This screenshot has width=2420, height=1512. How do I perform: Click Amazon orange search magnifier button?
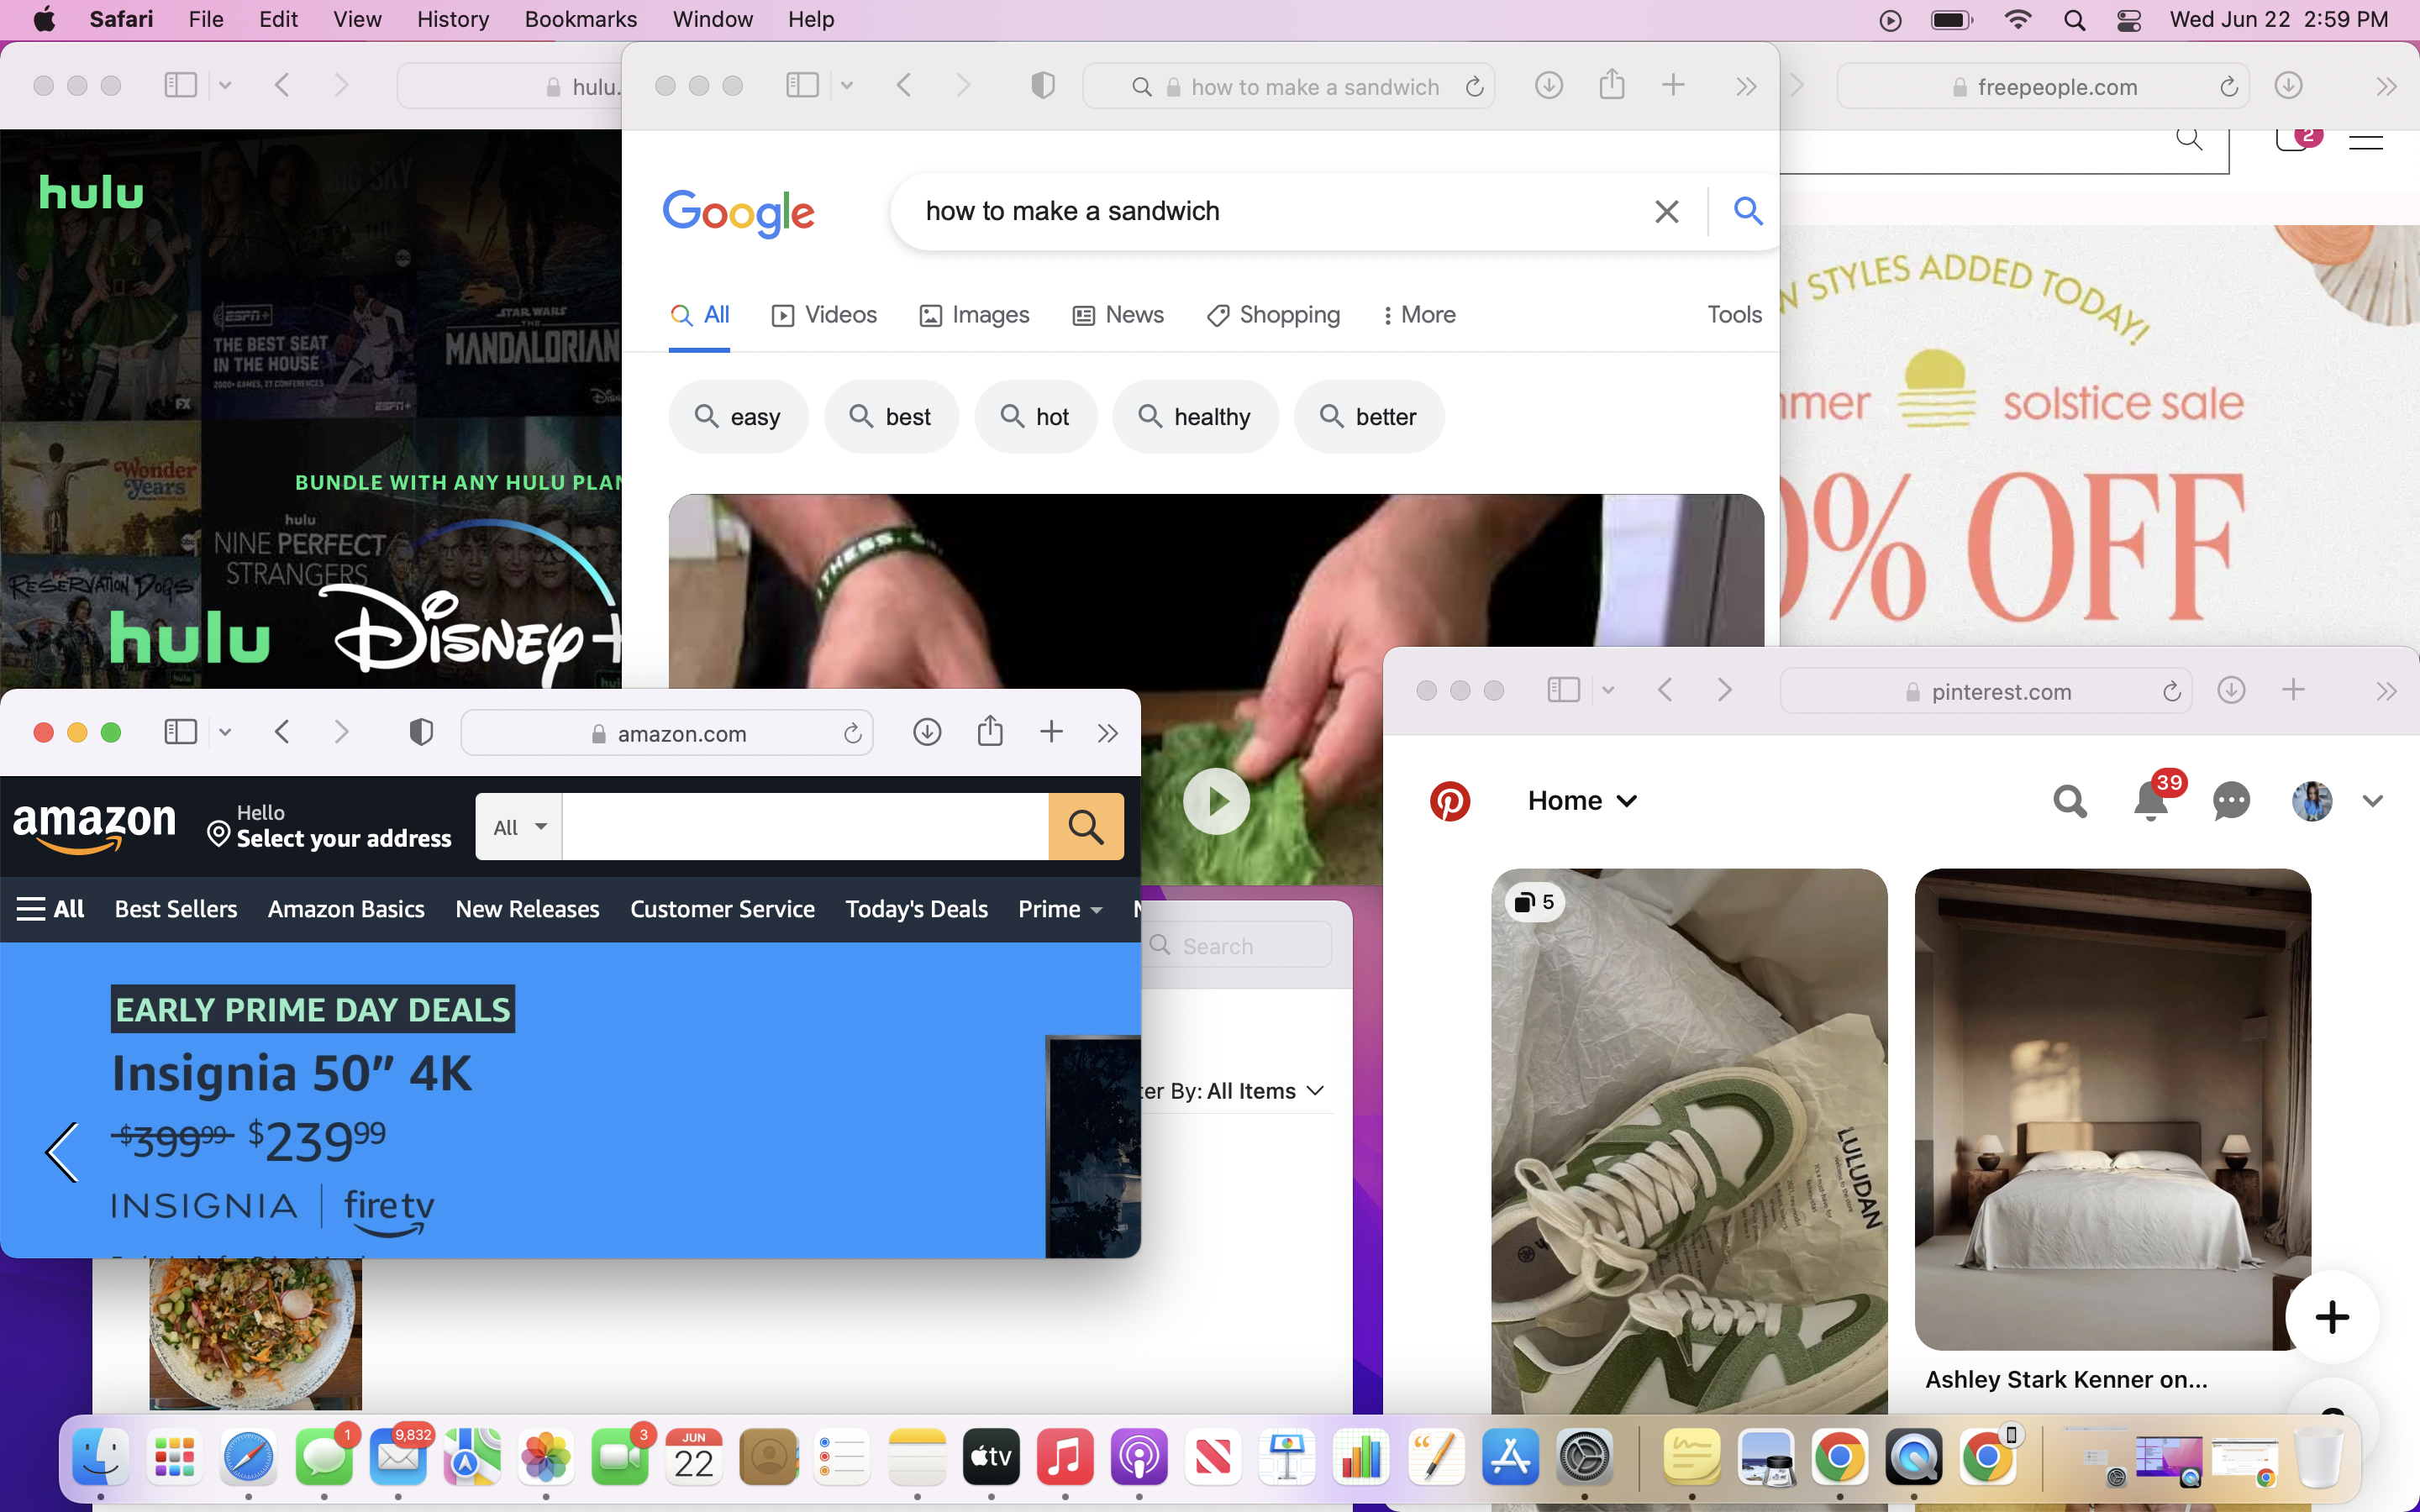pyautogui.click(x=1086, y=826)
